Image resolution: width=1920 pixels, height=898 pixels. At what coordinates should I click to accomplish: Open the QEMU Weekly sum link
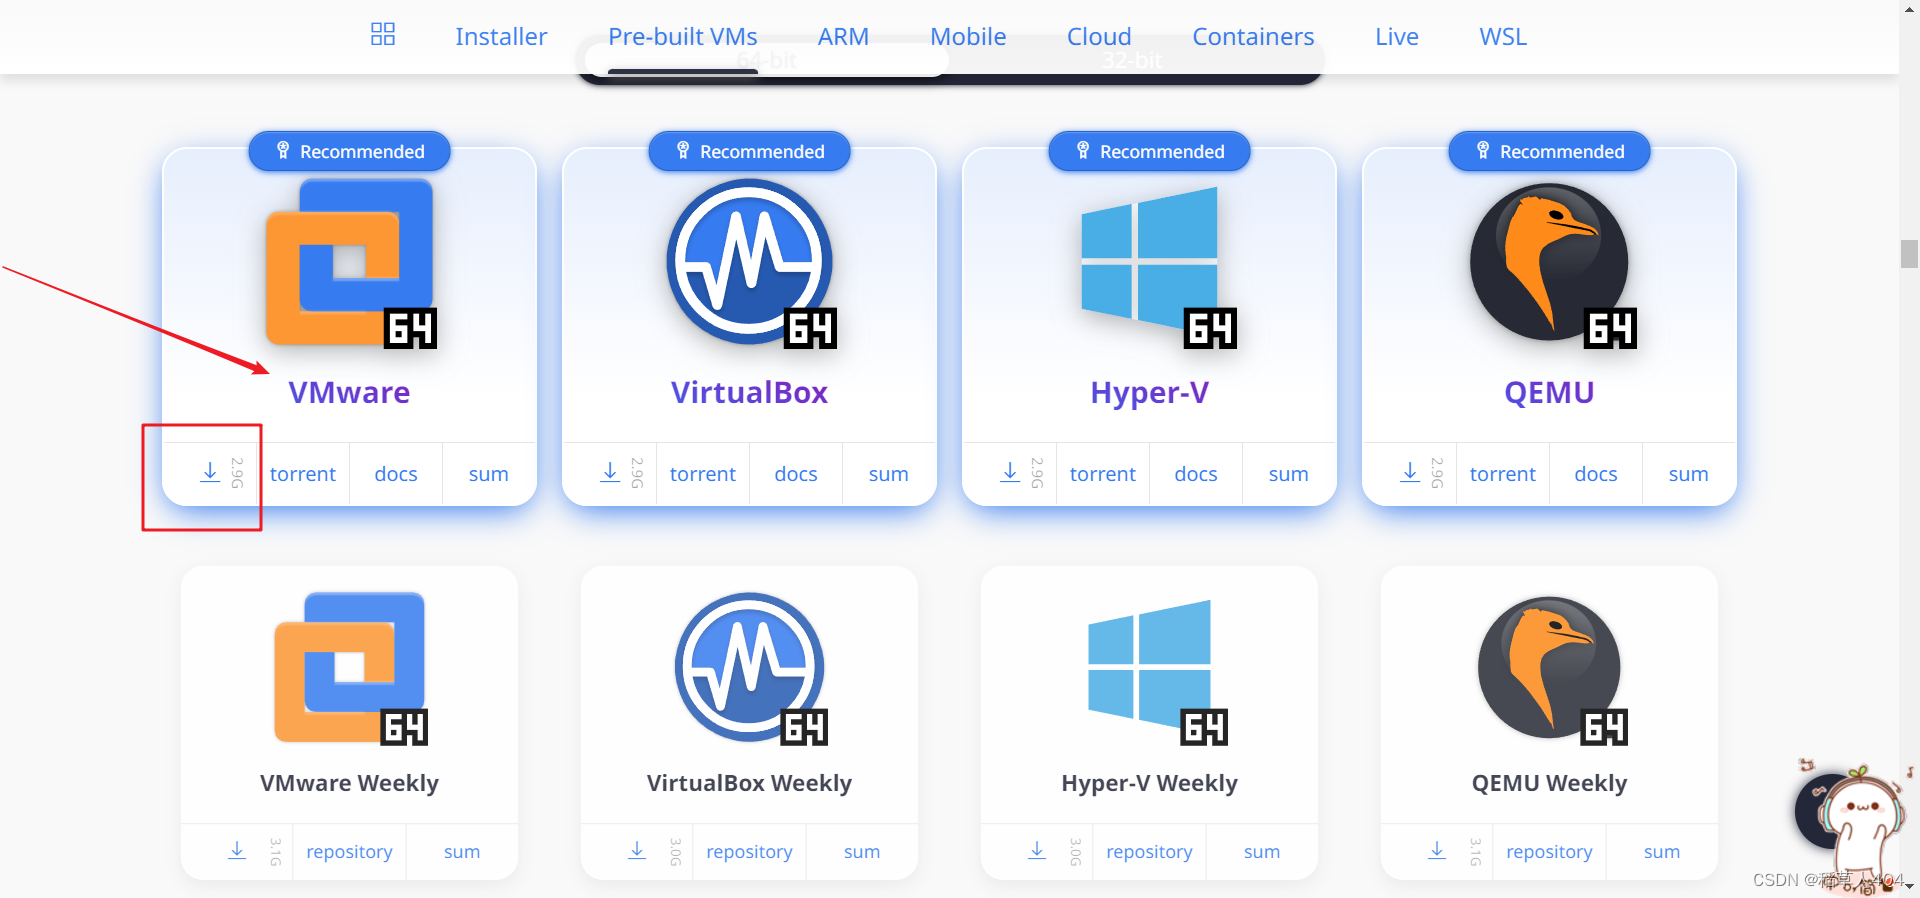1662,852
